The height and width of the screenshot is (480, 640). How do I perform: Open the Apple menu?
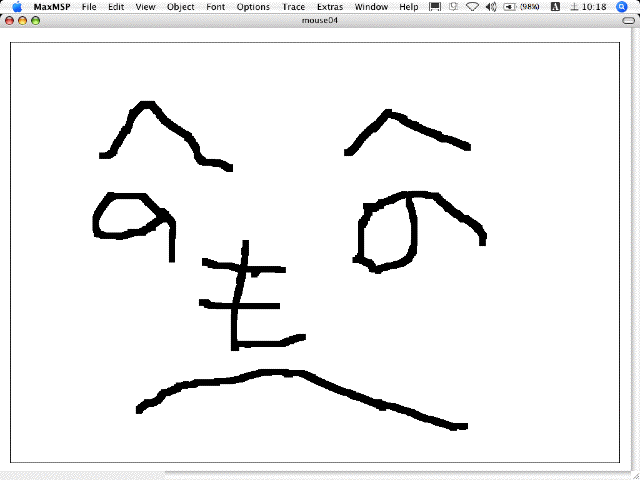tap(17, 7)
